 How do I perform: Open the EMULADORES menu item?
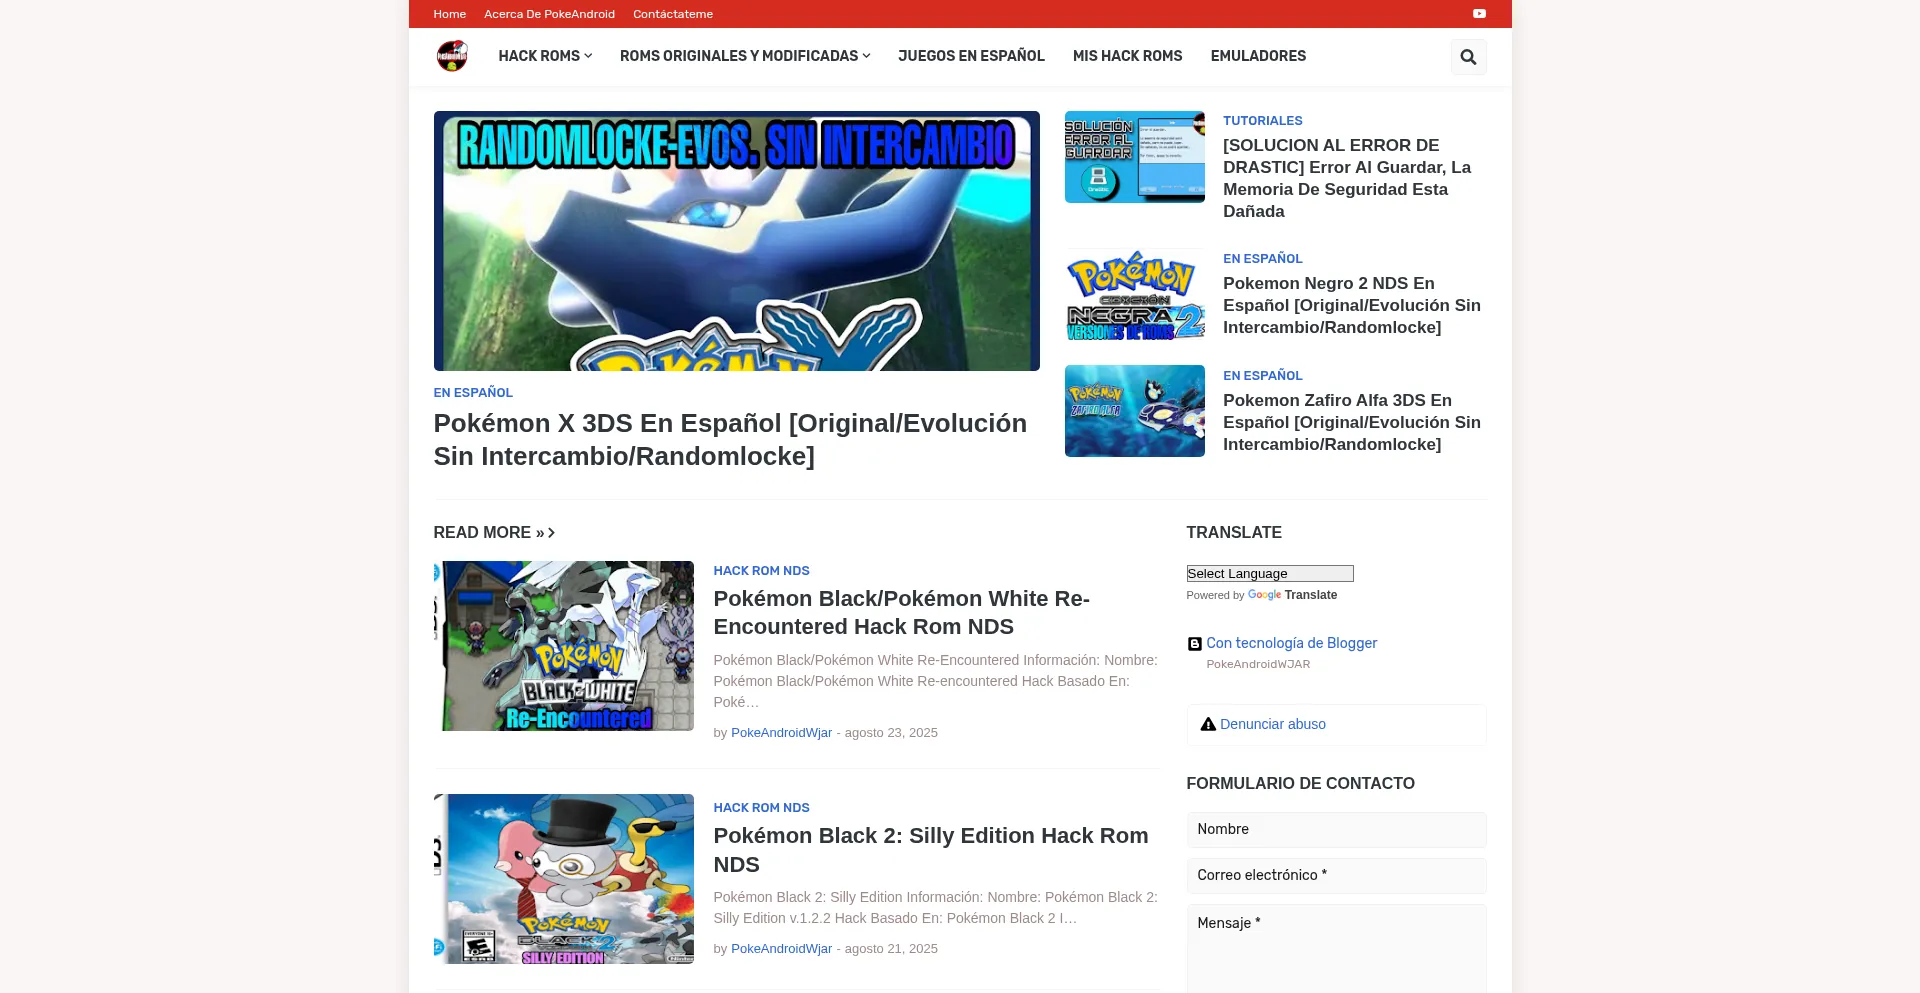tap(1258, 56)
